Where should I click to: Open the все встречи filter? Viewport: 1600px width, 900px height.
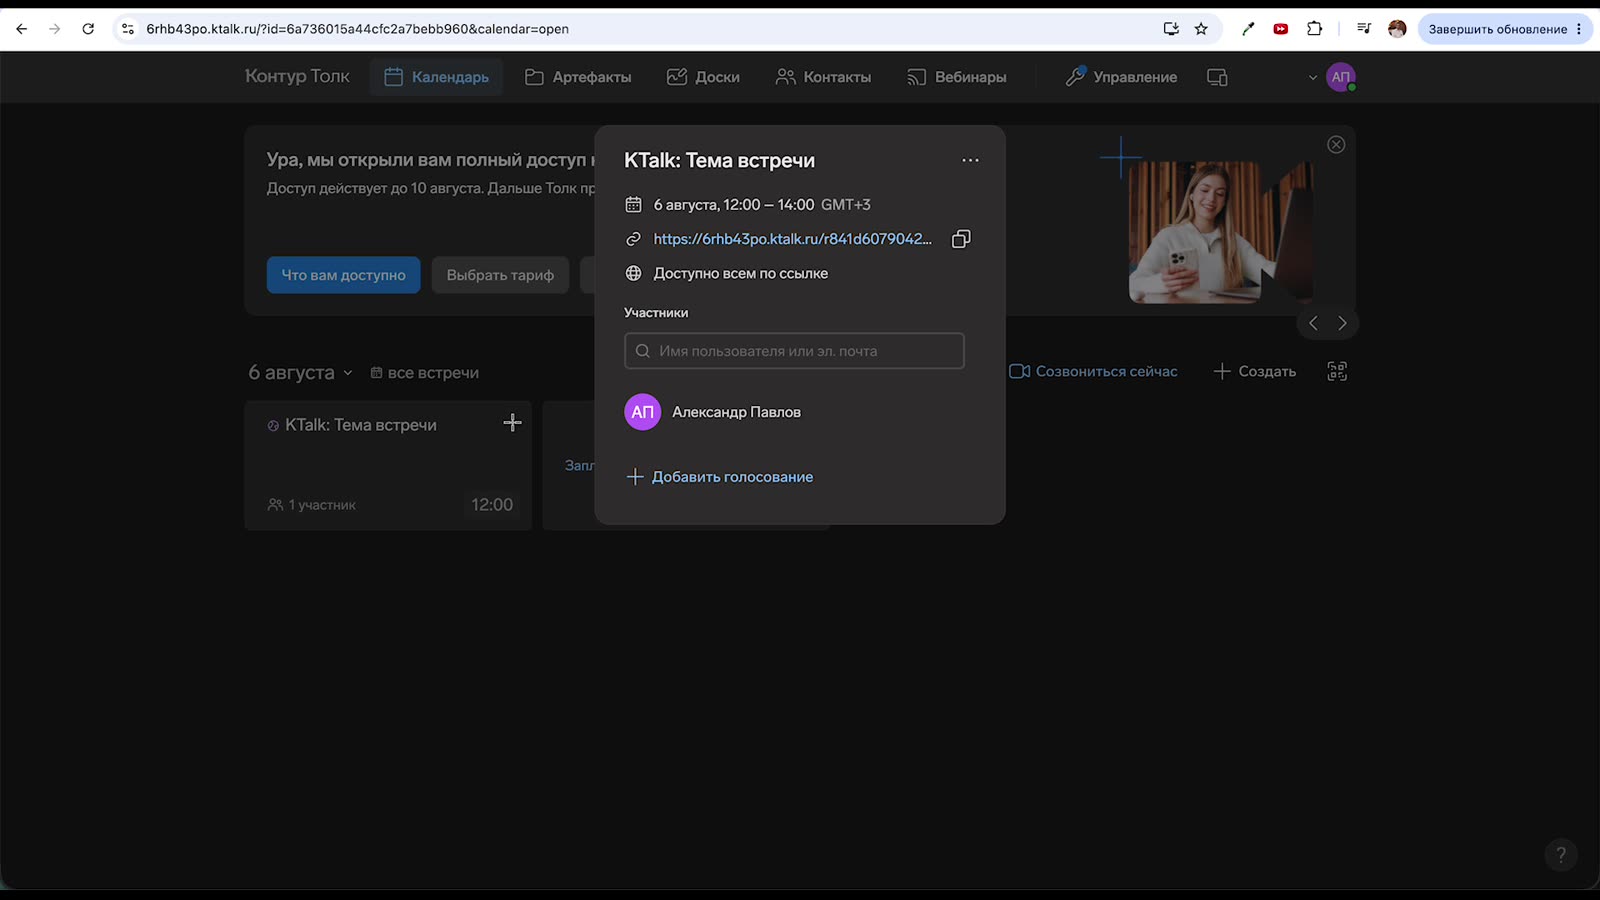tap(425, 373)
